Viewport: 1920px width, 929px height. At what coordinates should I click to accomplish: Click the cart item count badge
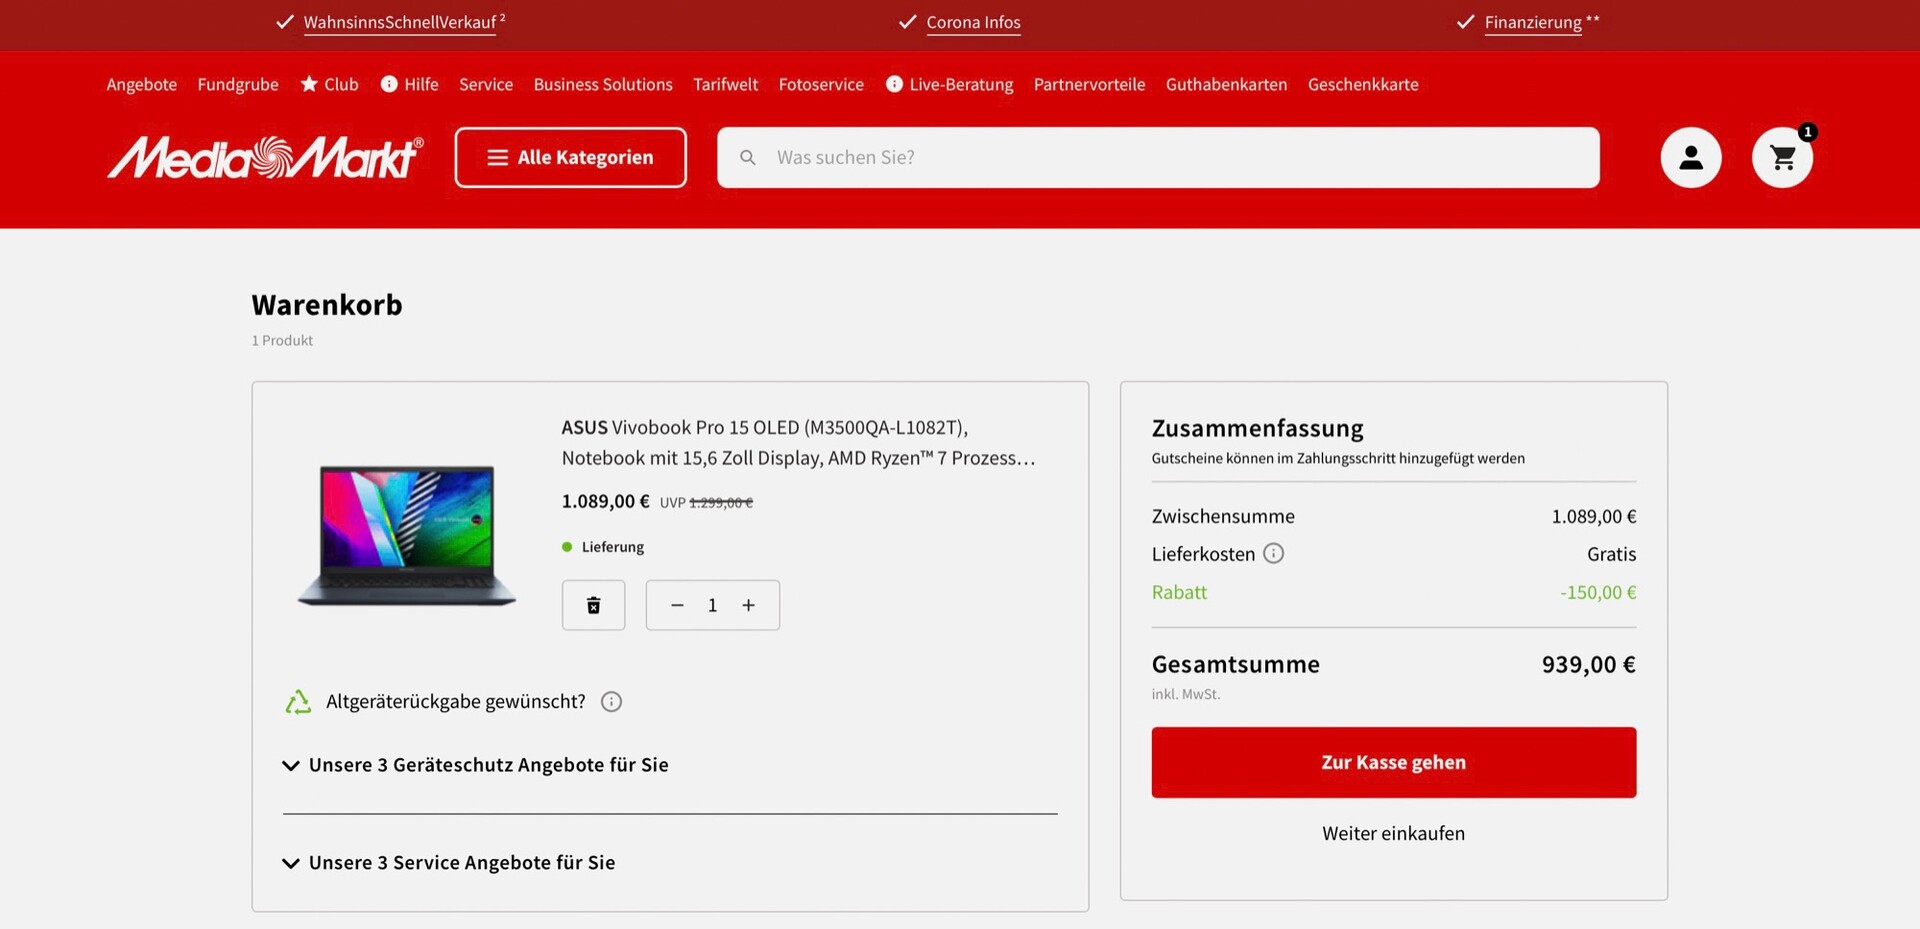point(1807,132)
